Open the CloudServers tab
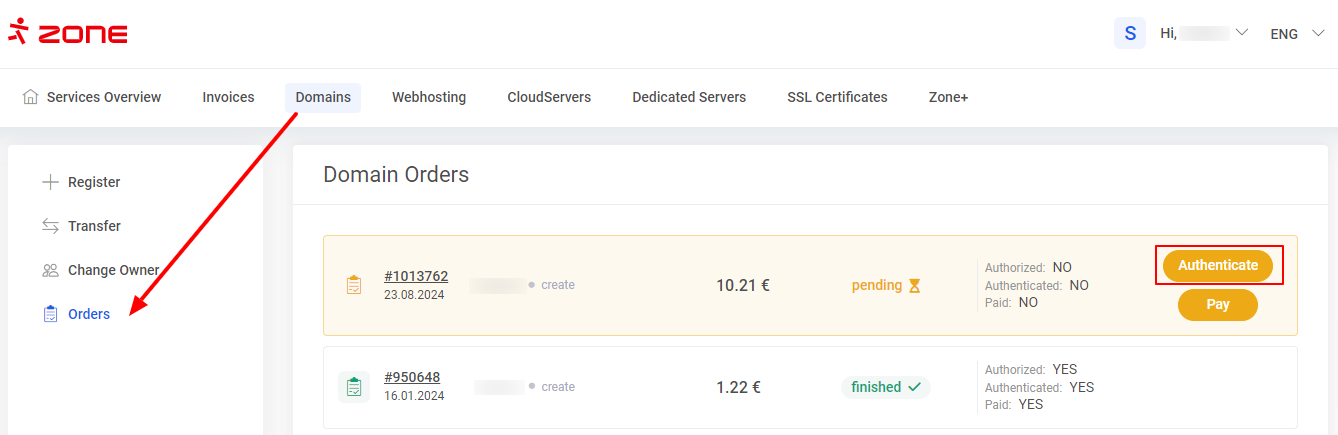Screen dimensions: 1338x435 [549, 97]
